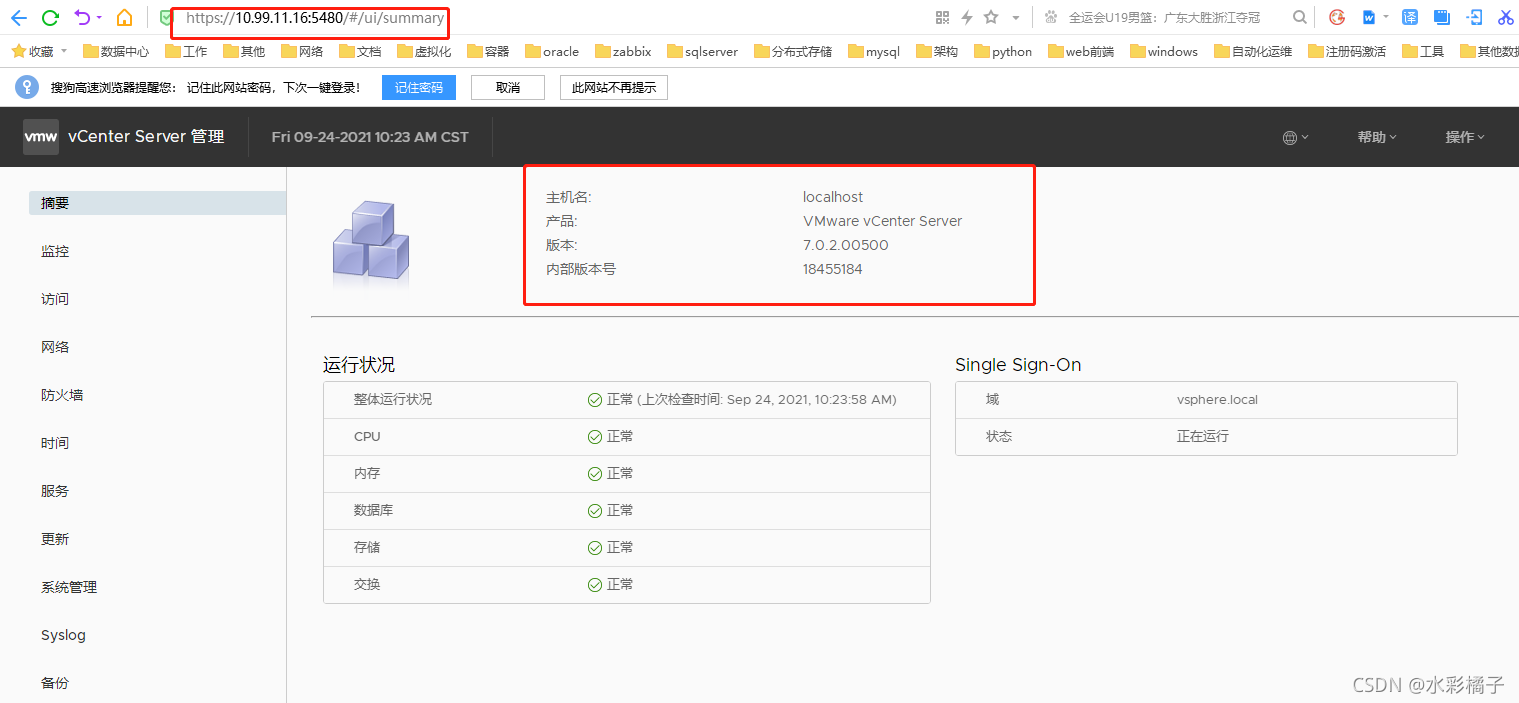
Task: Click the blue window screenshot extension icon
Action: pos(1441,17)
